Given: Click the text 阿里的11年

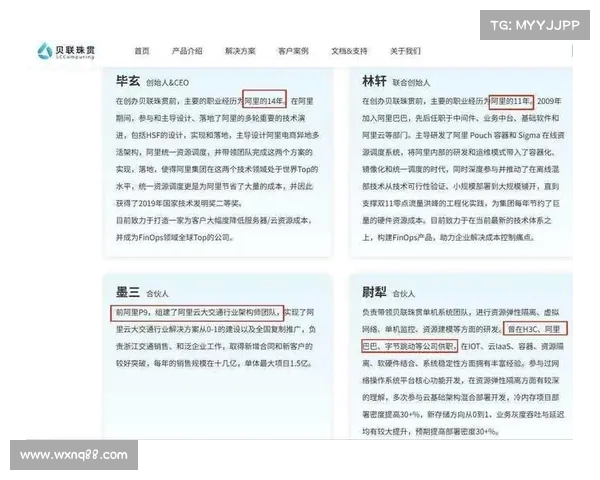Looking at the screenshot, I should pyautogui.click(x=511, y=101).
